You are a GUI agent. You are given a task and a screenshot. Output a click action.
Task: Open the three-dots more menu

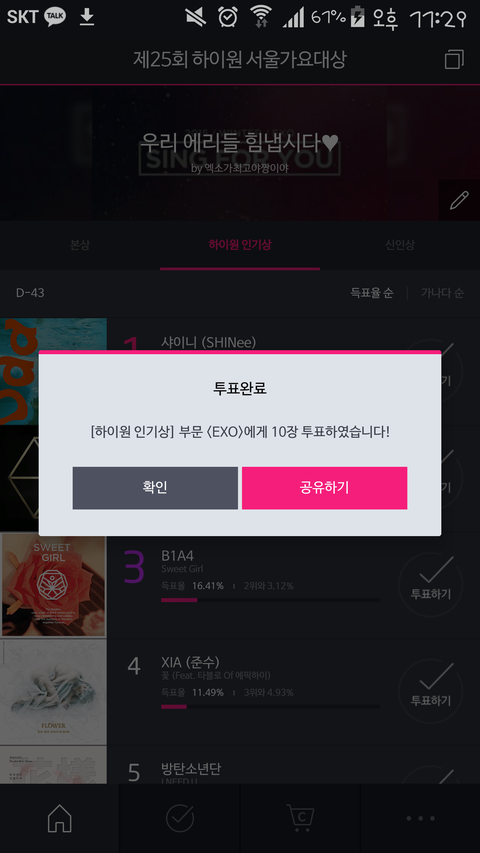pyautogui.click(x=420, y=818)
